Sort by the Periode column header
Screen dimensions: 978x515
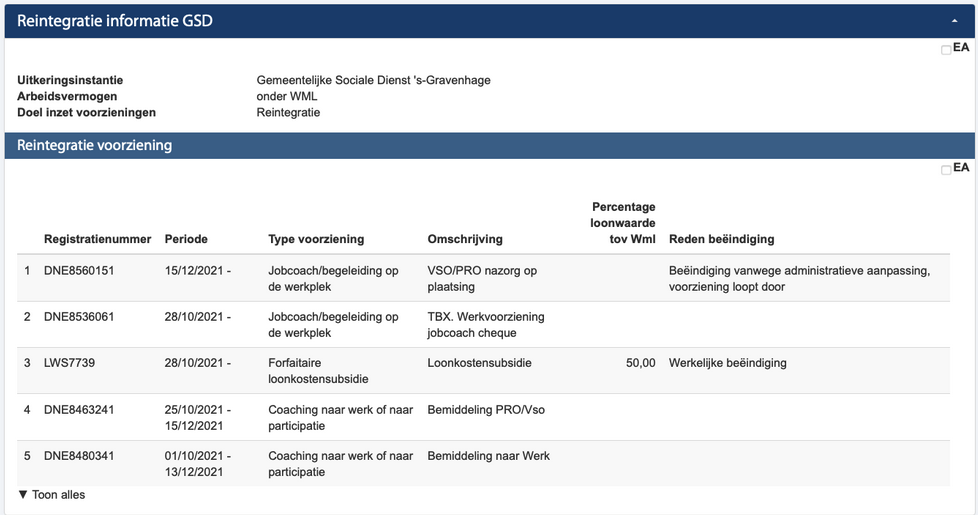pos(186,239)
